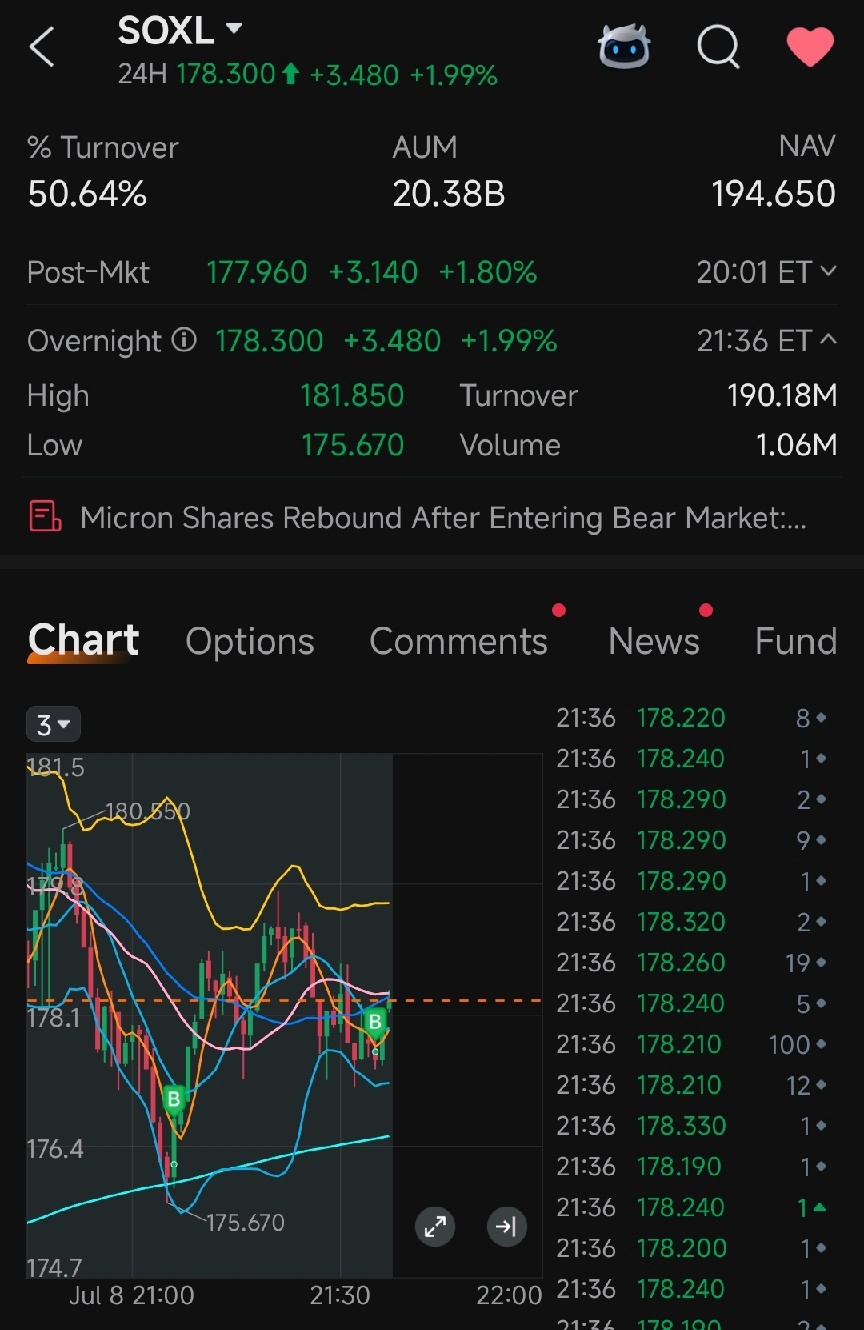This screenshot has width=864, height=1330.
Task: Click the Post-Mkt price 177.960
Action: [x=257, y=272]
